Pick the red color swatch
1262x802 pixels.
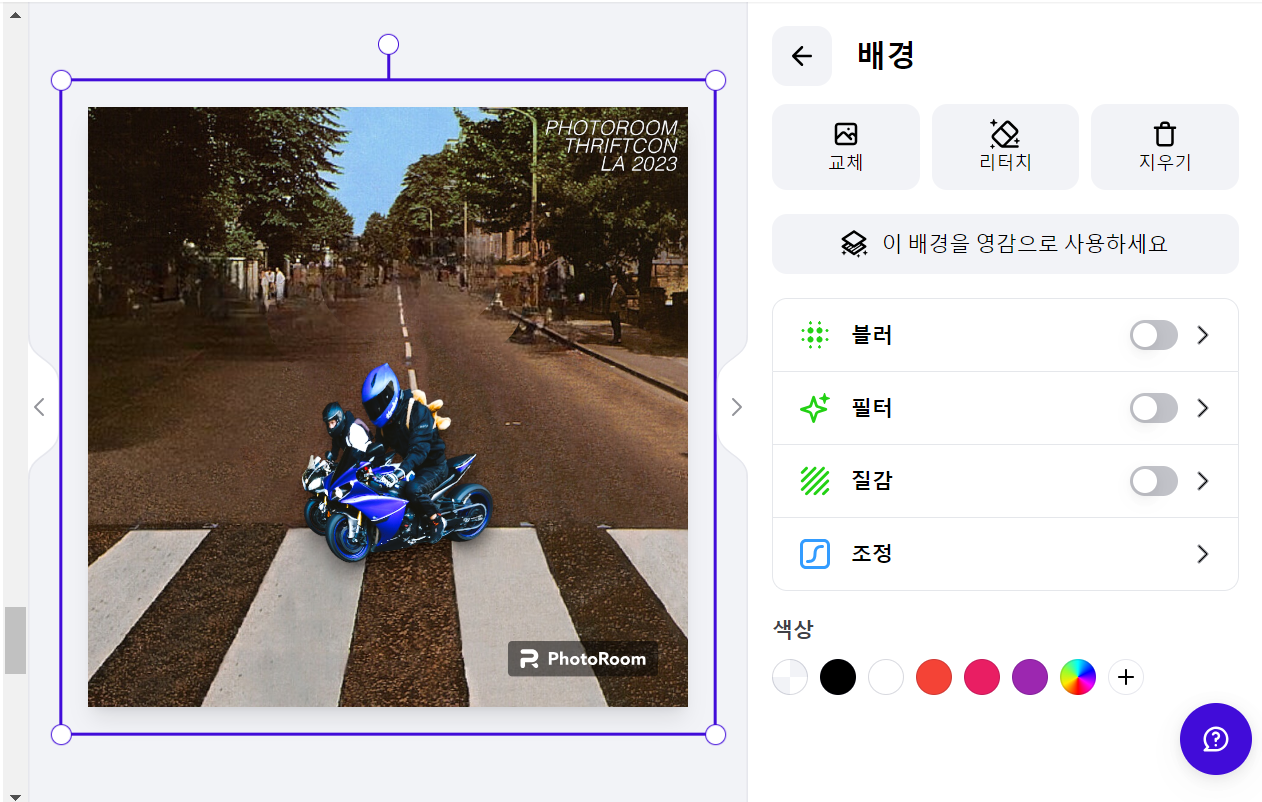pos(934,677)
